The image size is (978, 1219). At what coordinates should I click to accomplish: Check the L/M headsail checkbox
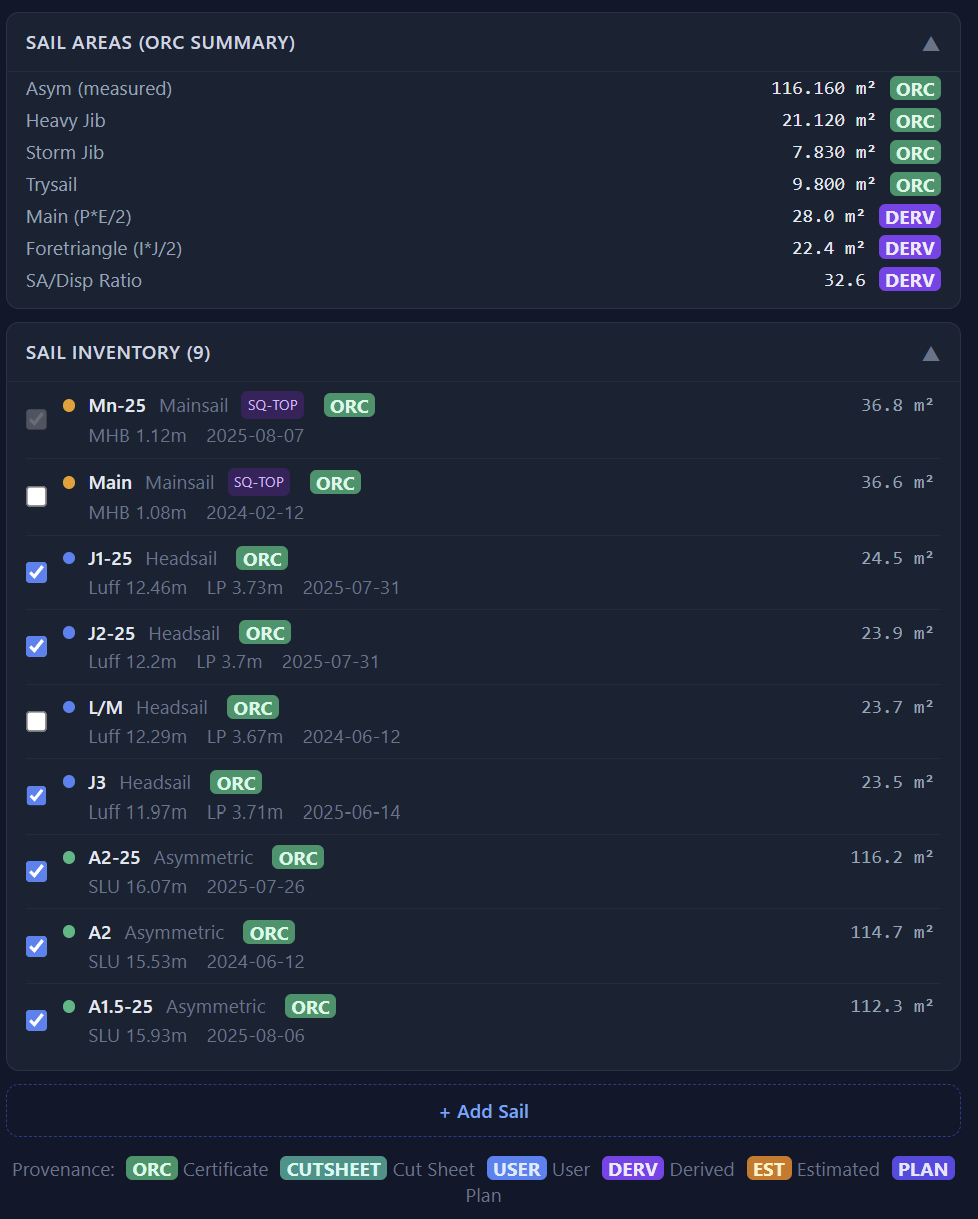pos(36,721)
